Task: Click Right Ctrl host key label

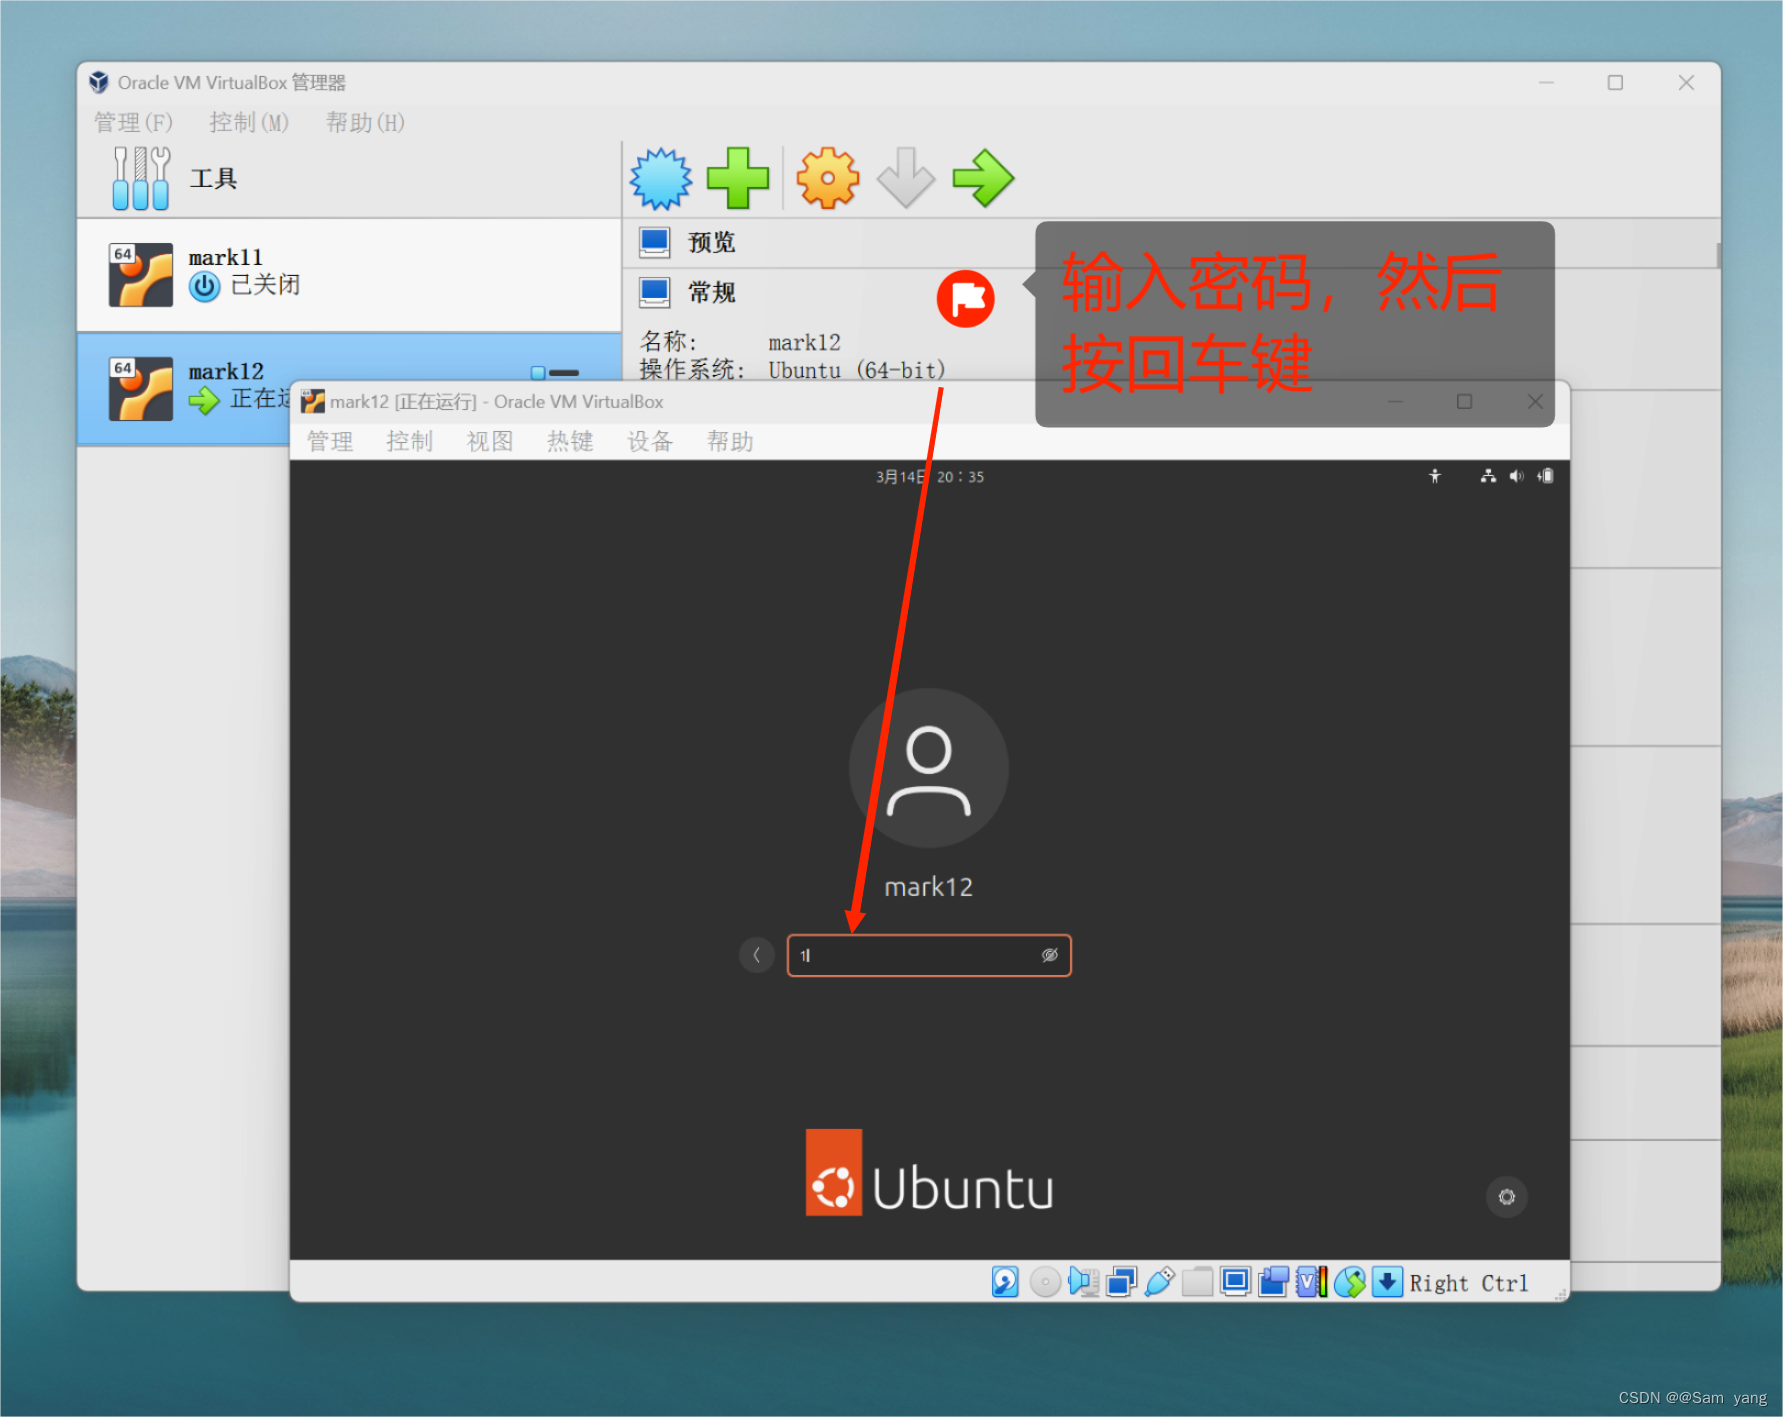Action: 1469,1283
